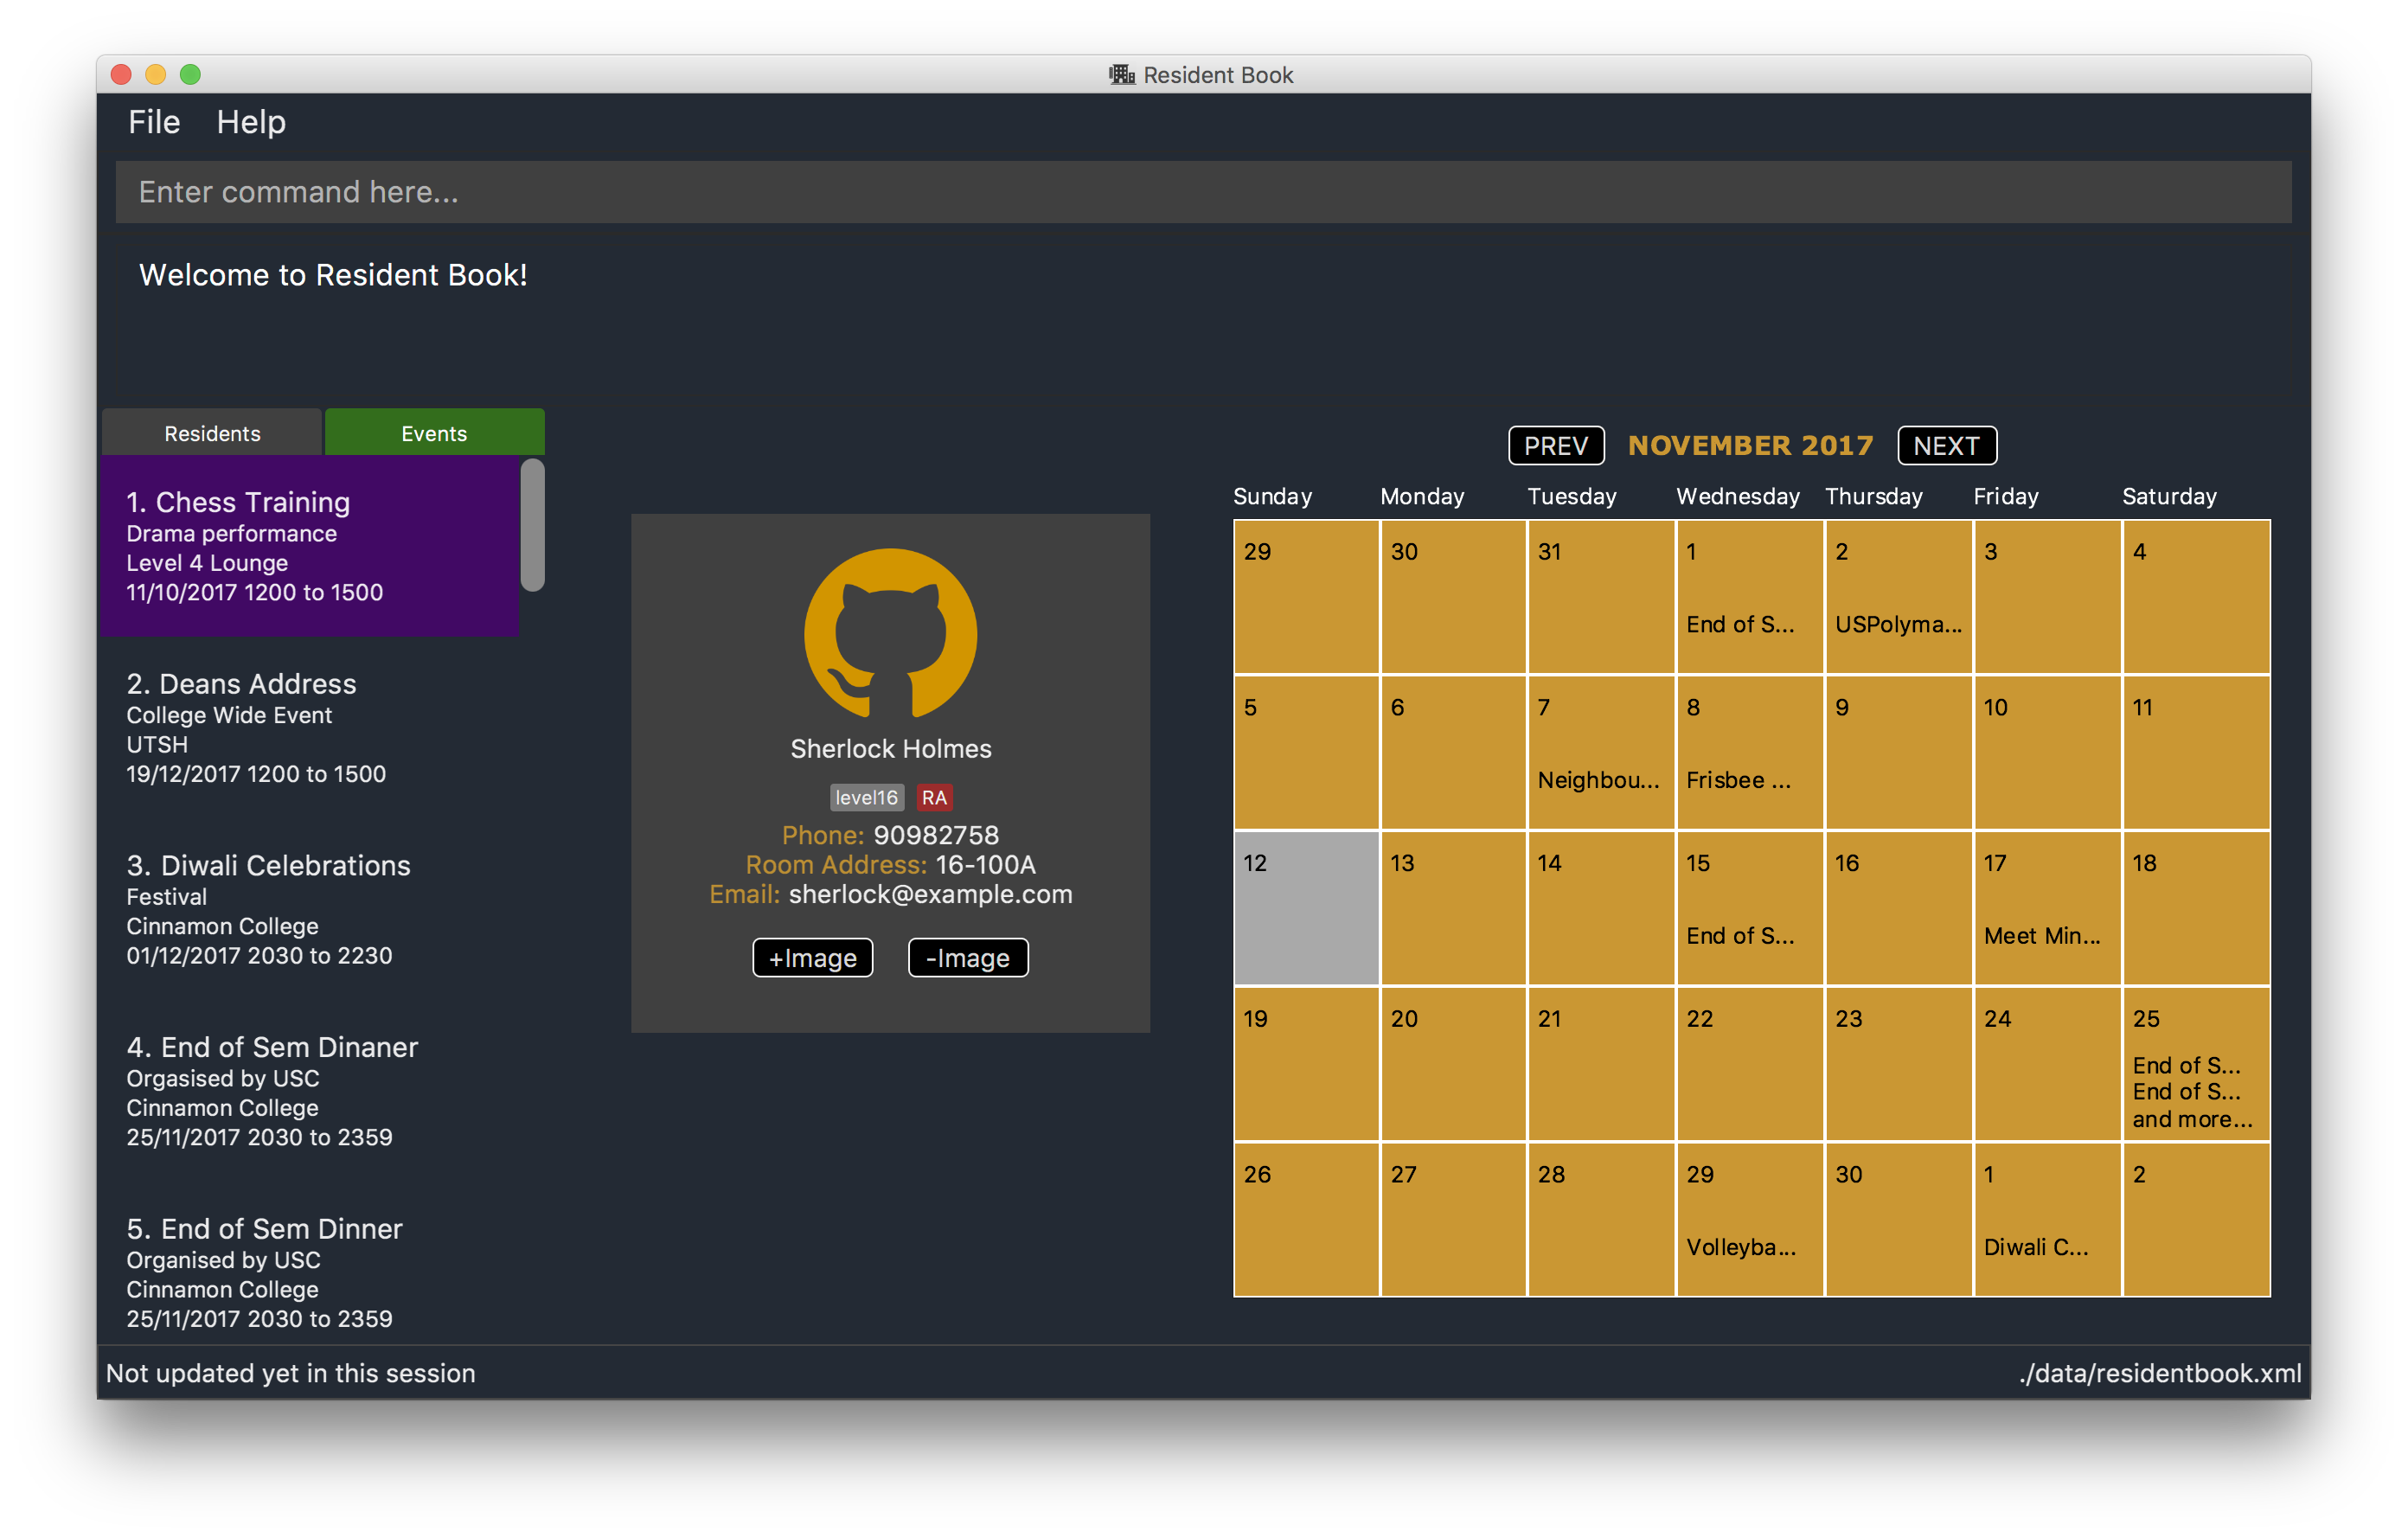Click the PREV month button
The width and height of the screenshot is (2408, 1538).
click(1555, 445)
